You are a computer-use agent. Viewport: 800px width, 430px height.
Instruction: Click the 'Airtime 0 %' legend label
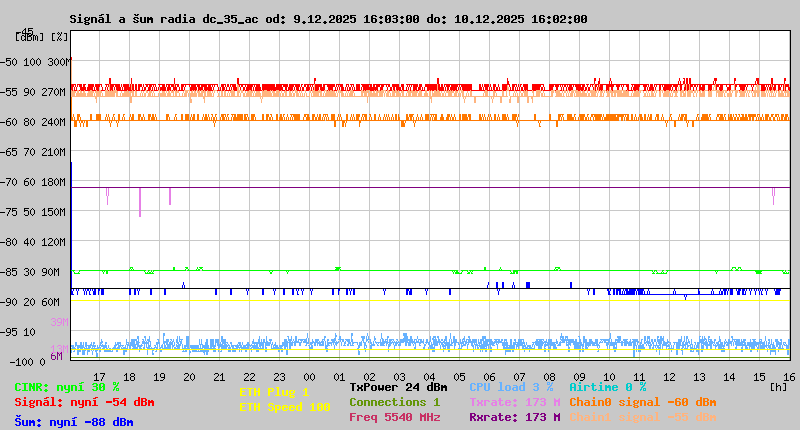click(x=608, y=387)
